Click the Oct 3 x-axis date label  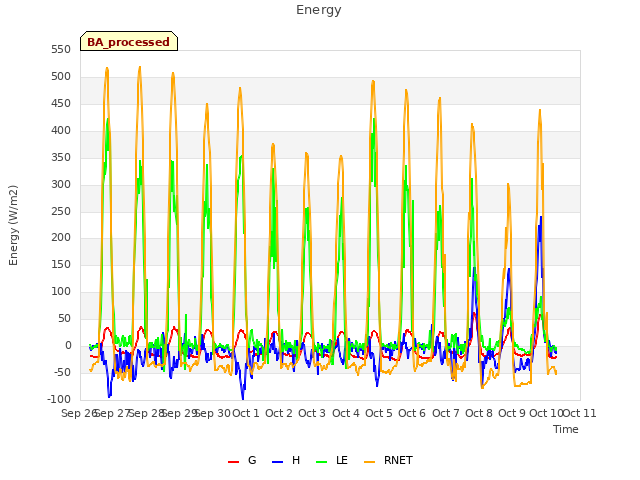[x=312, y=413]
